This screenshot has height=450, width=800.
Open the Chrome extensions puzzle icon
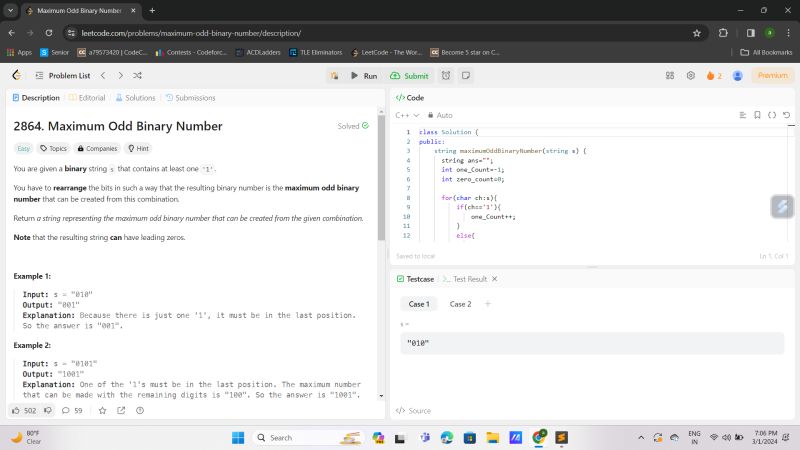723,33
